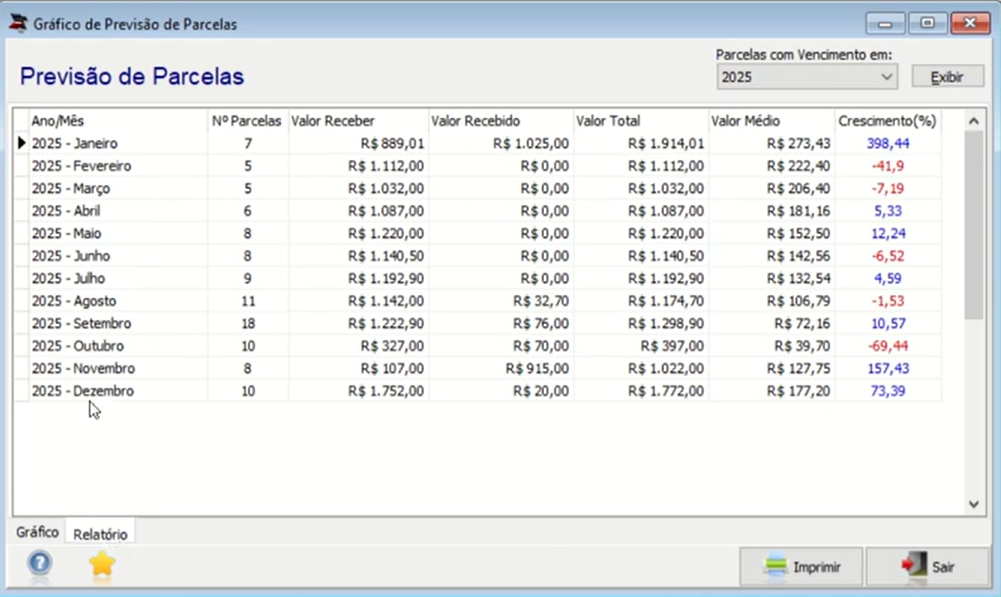Image resolution: width=1001 pixels, height=597 pixels.
Task: Click the Nº Parcelas column header
Action: 248,121
